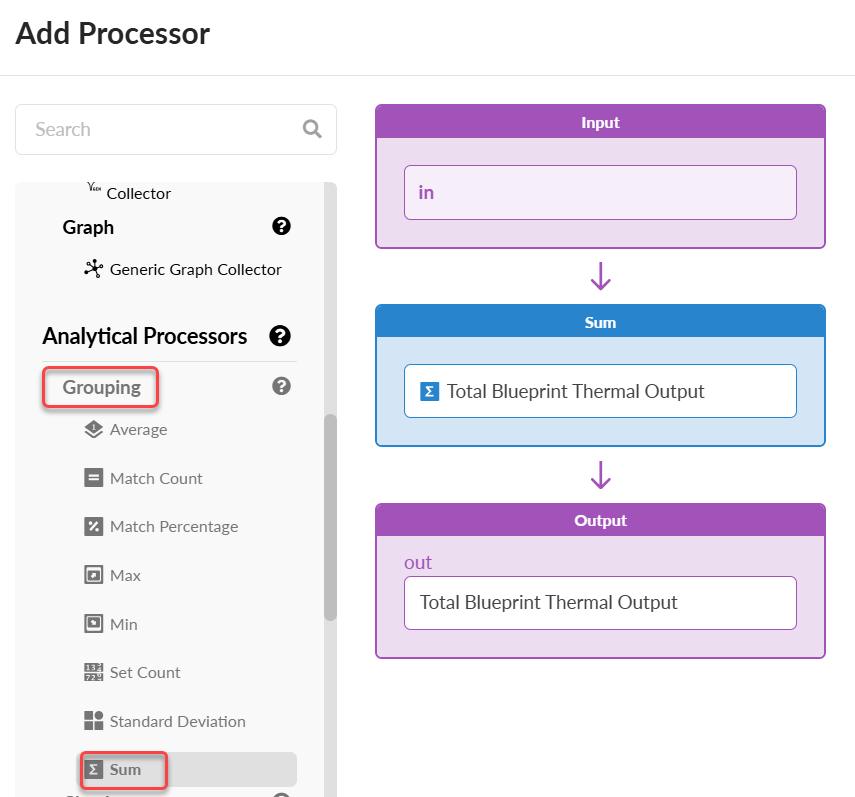The width and height of the screenshot is (855, 797).
Task: Click the Set Count icon
Action: [93, 673]
